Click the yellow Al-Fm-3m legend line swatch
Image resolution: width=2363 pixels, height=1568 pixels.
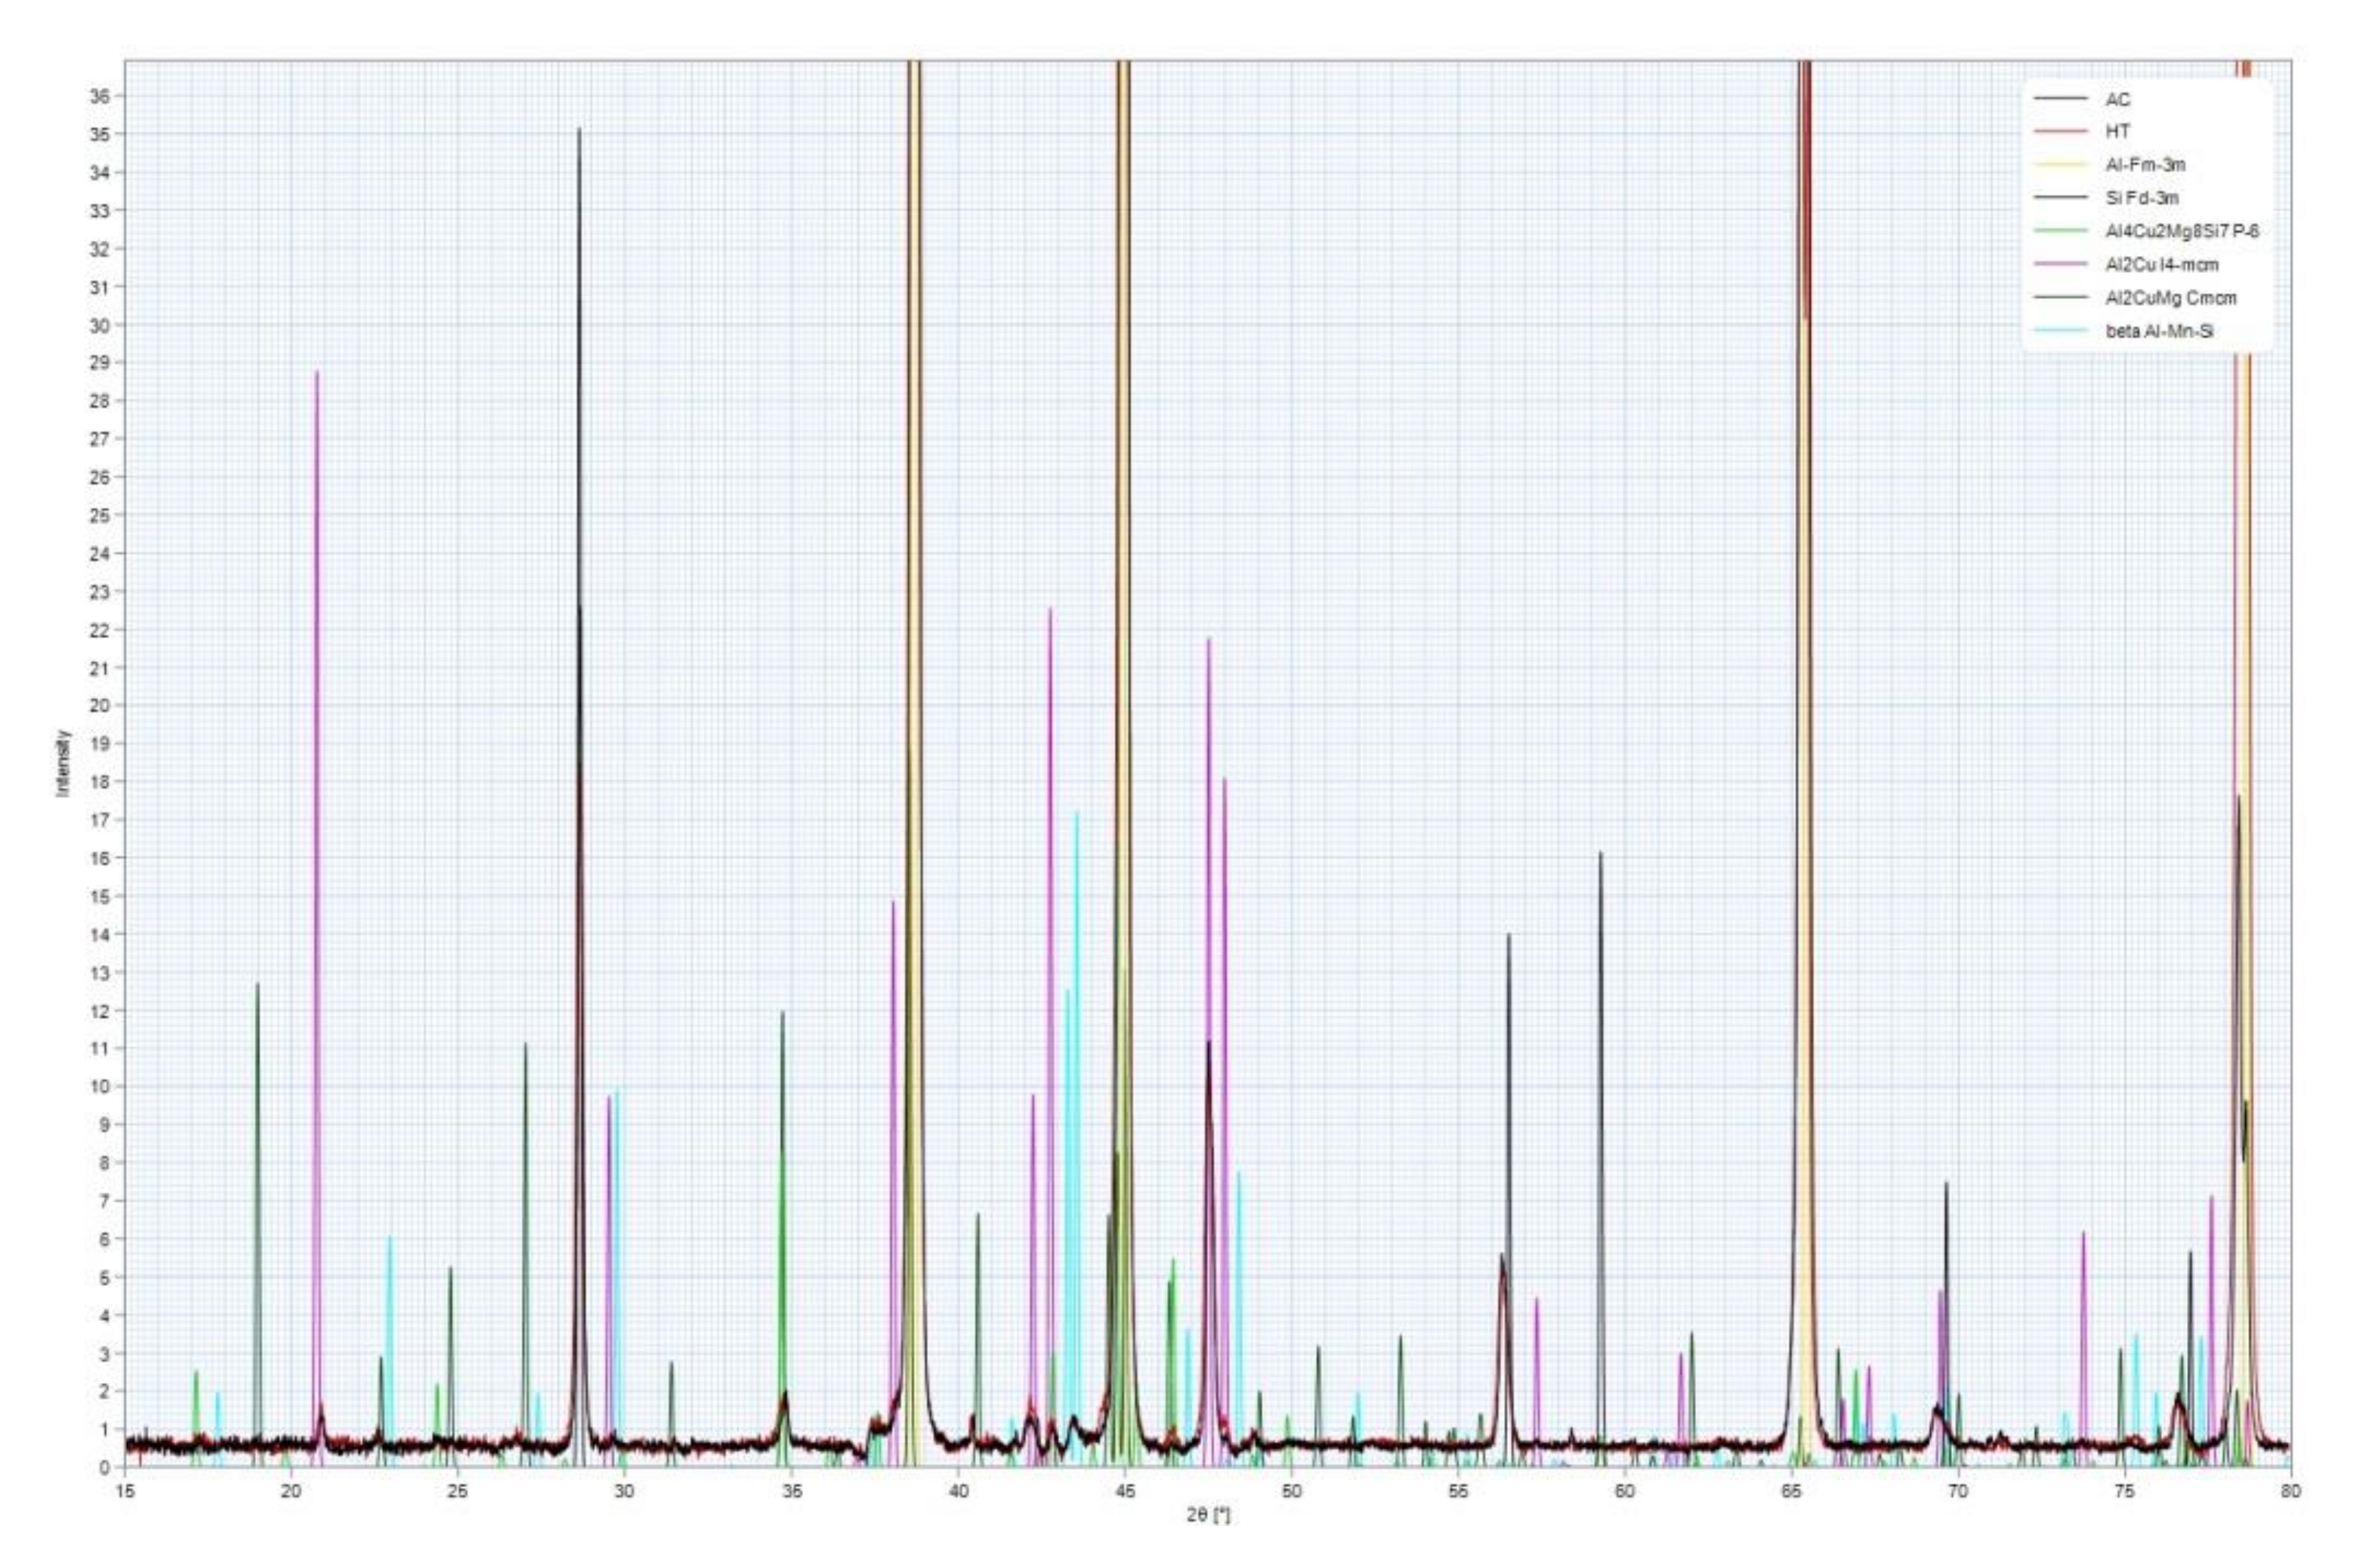tap(2060, 164)
